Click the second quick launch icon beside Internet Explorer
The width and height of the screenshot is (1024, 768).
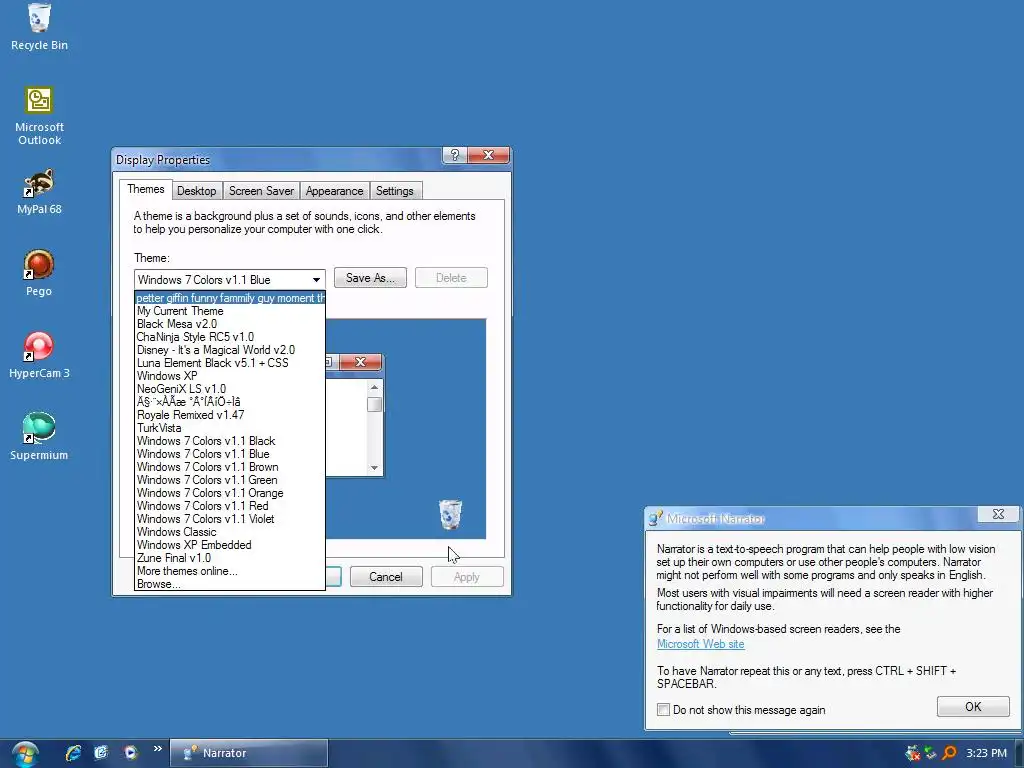[x=101, y=753]
